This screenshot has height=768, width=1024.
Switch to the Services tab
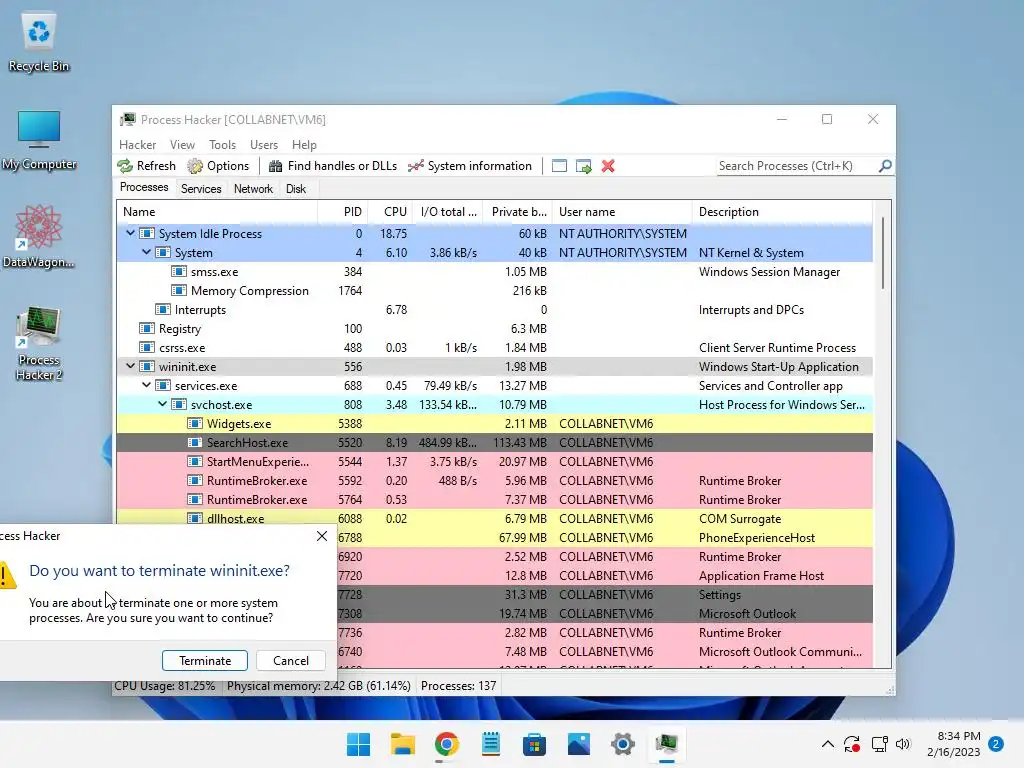coord(201,189)
